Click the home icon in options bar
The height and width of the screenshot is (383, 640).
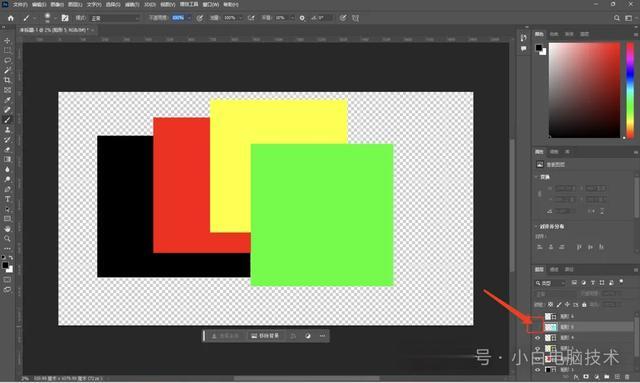coord(11,18)
